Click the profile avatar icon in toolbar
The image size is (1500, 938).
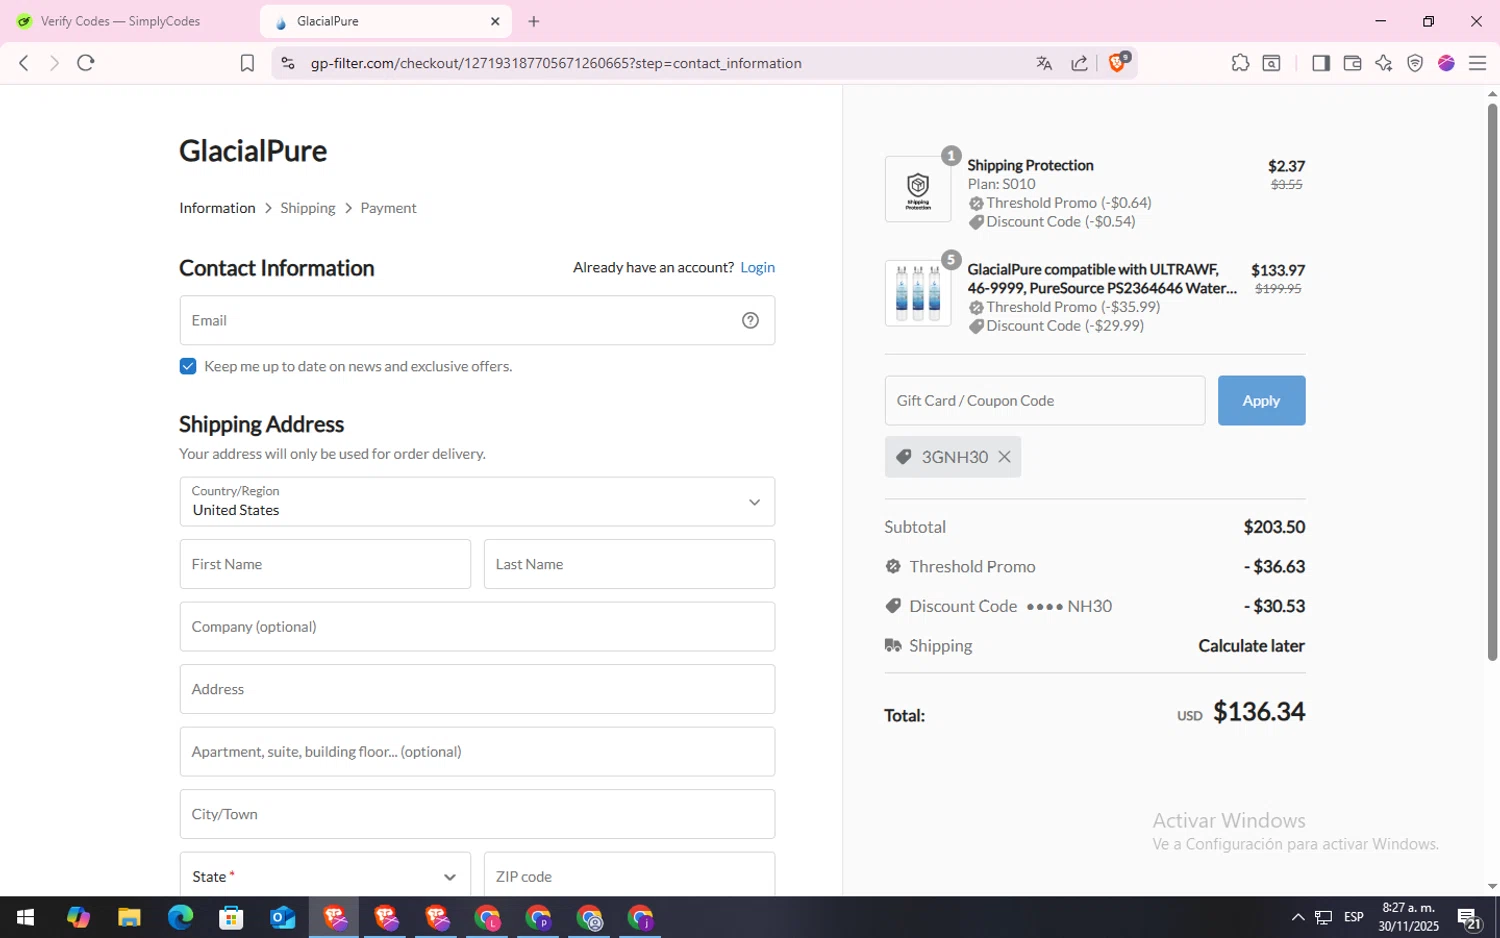click(x=1446, y=63)
